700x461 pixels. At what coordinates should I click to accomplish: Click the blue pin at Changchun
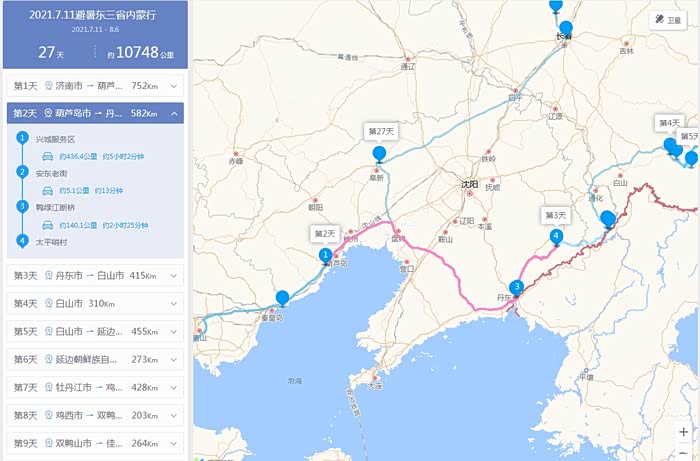566,29
